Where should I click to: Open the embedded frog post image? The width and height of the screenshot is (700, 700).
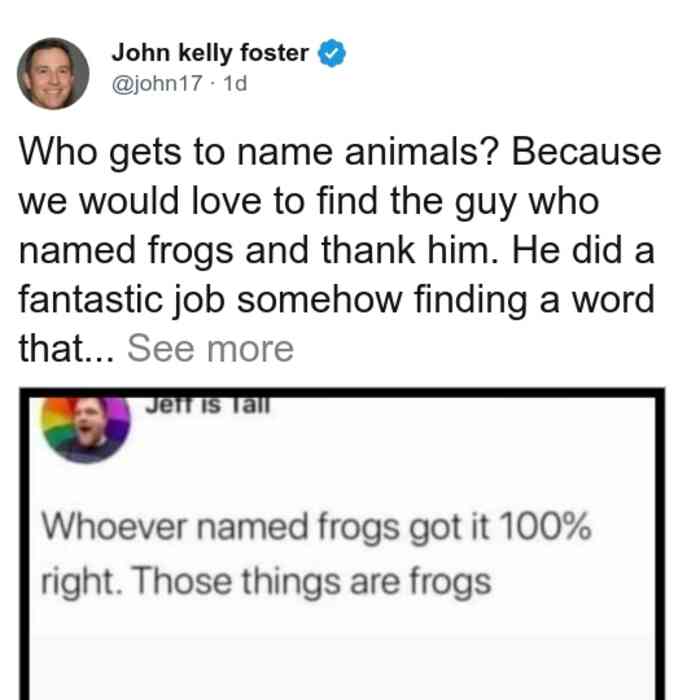(x=342, y=544)
